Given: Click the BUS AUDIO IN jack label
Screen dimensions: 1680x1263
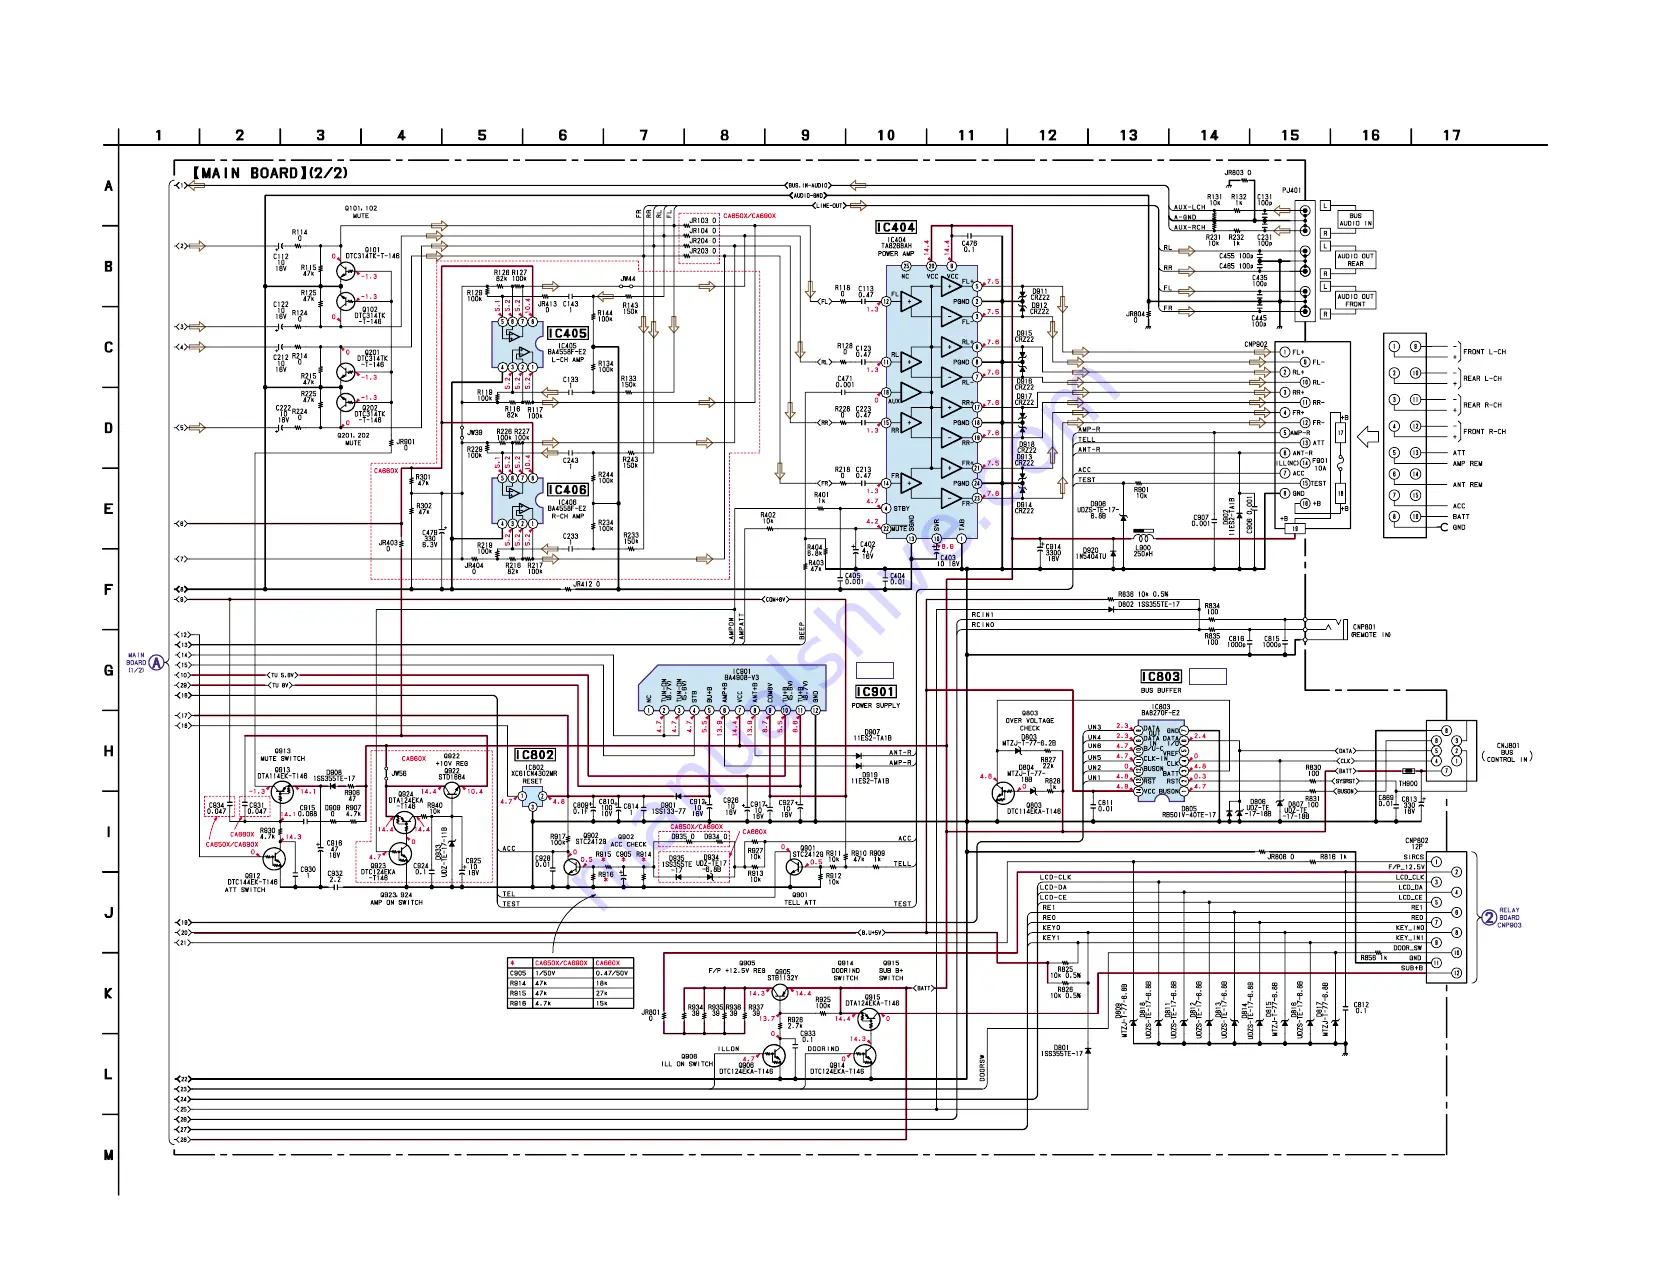Looking at the screenshot, I should (x=1356, y=220).
